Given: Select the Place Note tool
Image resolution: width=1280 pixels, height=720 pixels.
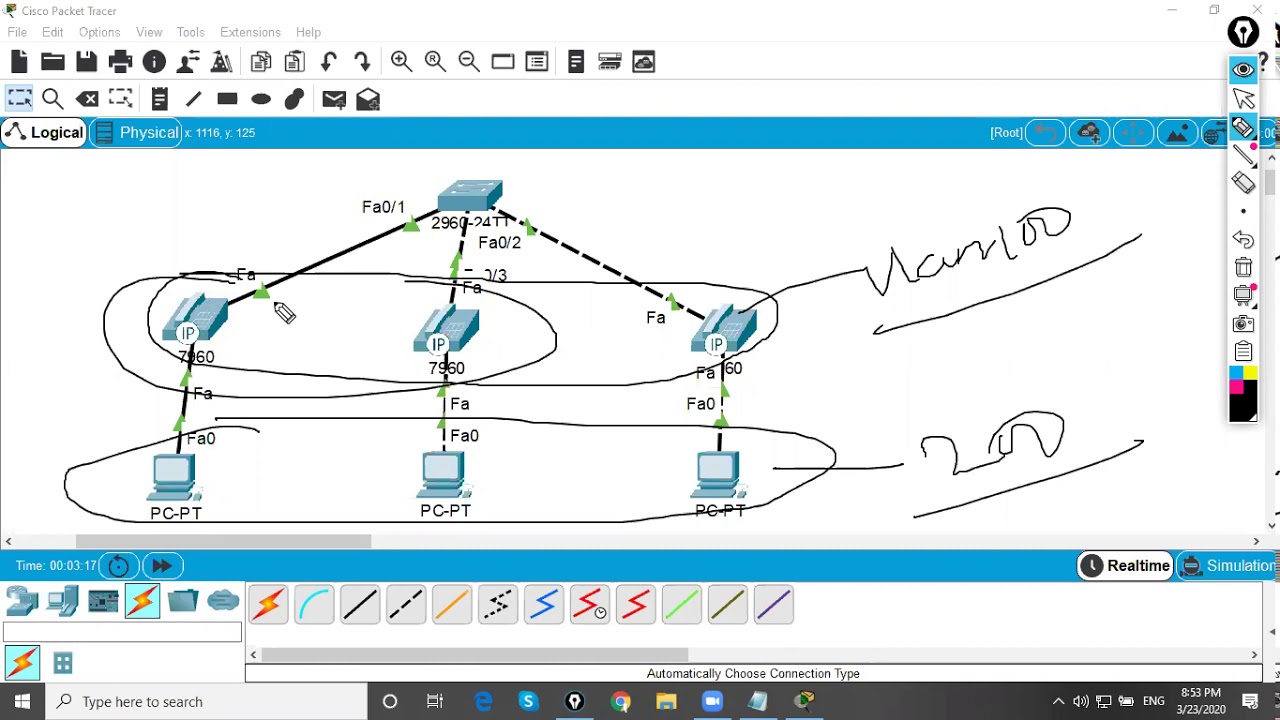Looking at the screenshot, I should click(x=159, y=99).
